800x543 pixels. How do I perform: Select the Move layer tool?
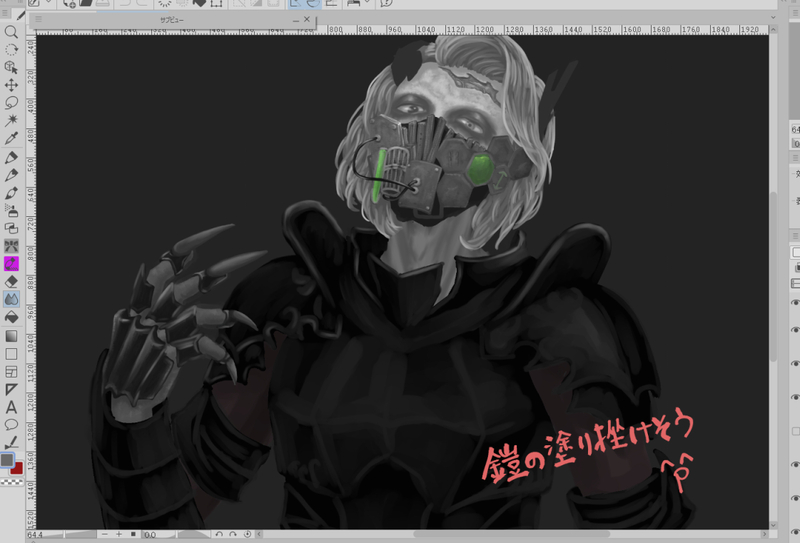[11, 85]
